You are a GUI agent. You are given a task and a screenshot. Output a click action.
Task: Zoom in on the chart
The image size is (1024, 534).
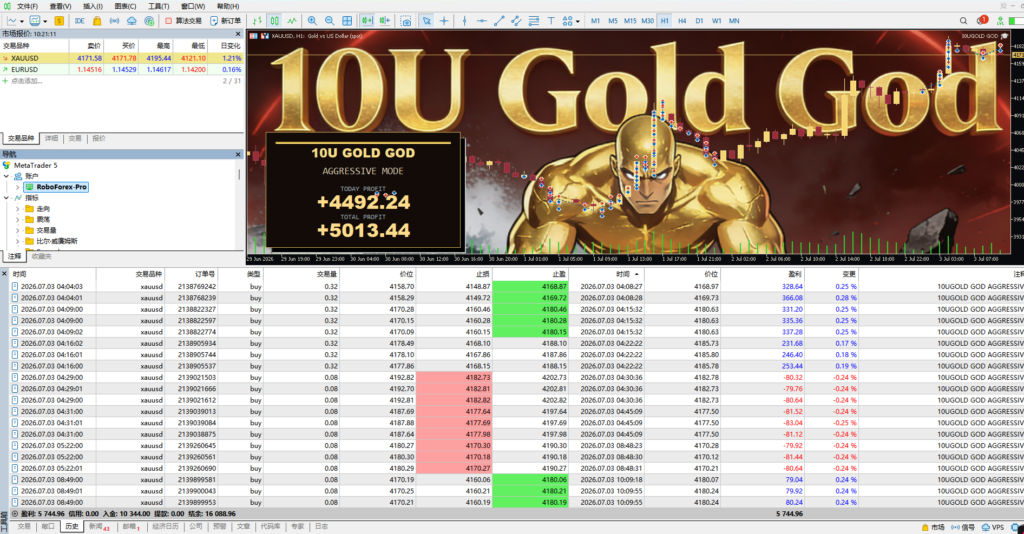(312, 21)
